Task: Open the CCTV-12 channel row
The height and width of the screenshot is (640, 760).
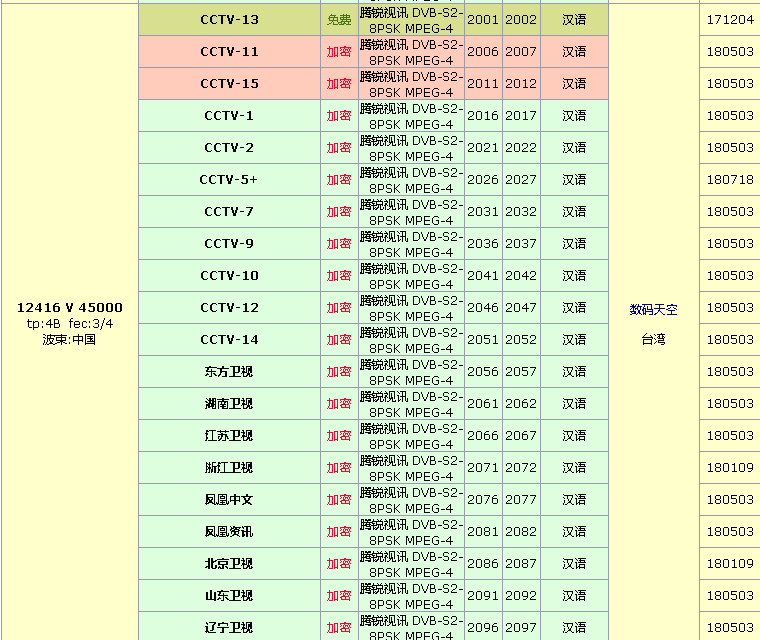Action: [229, 308]
